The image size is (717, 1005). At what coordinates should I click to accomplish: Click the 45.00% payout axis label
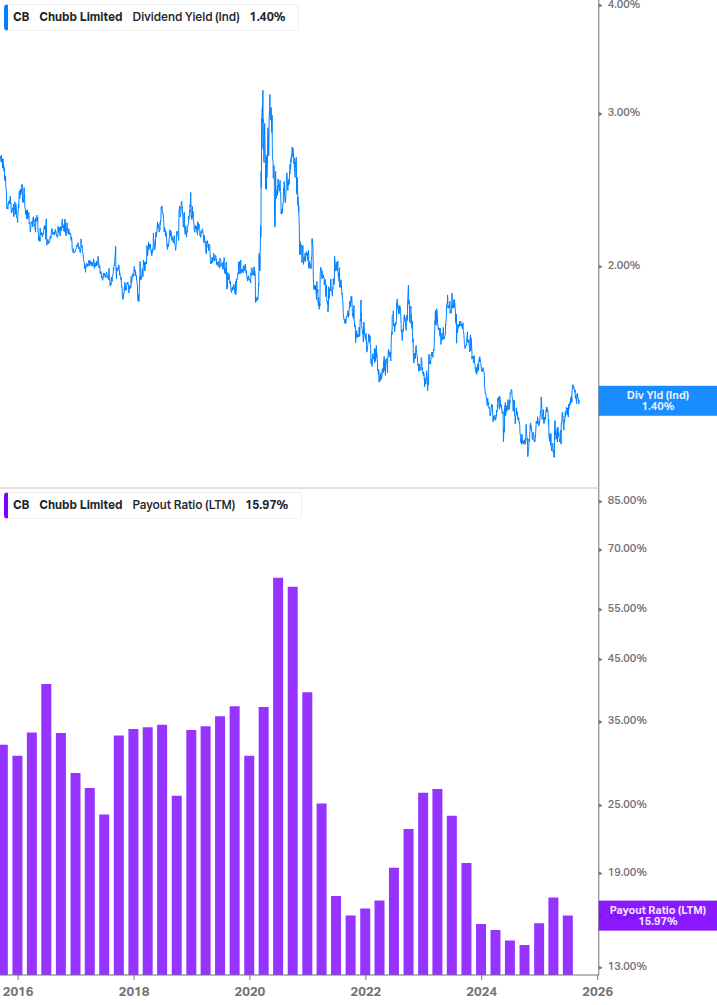click(627, 658)
